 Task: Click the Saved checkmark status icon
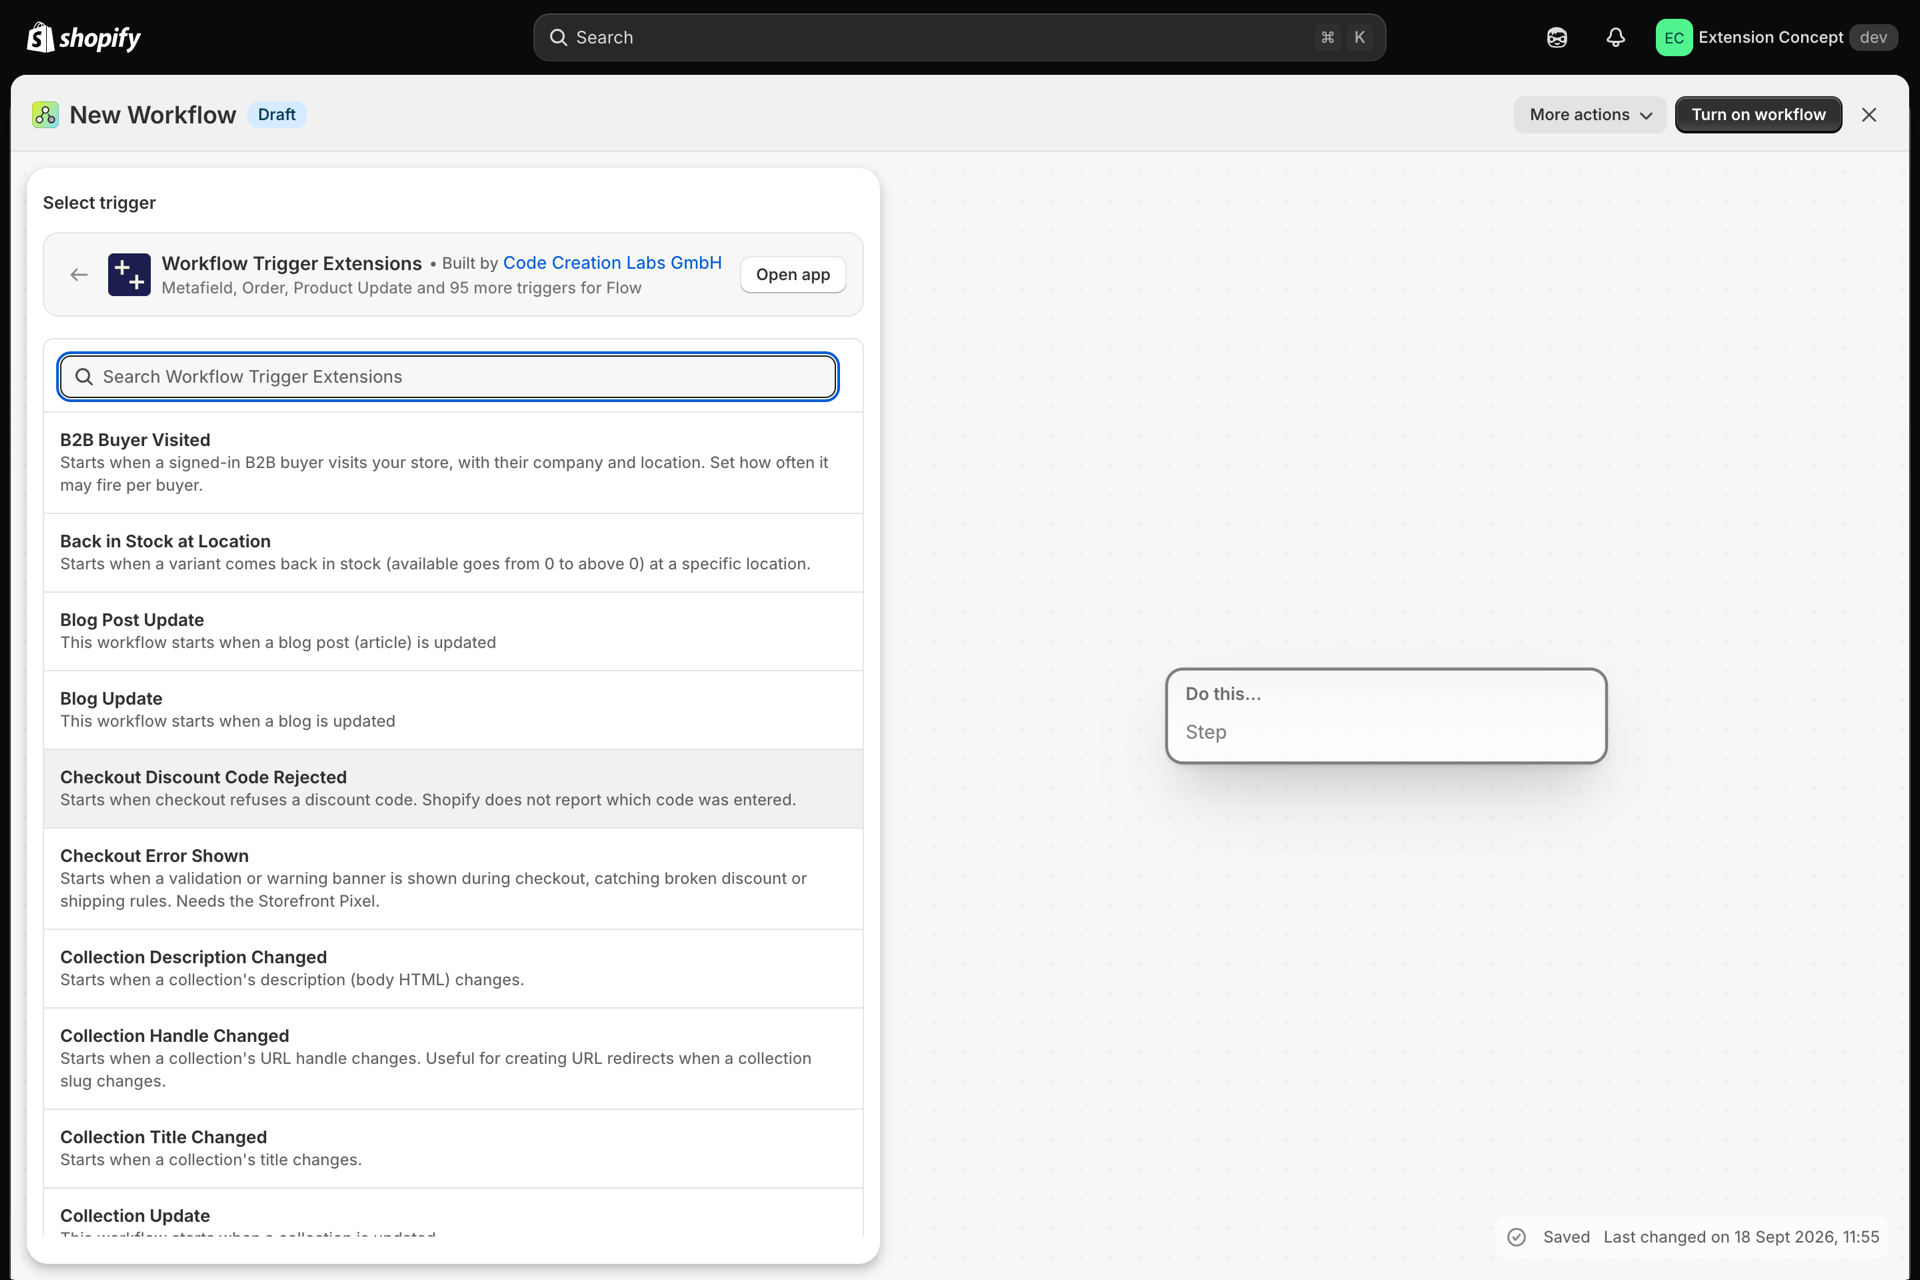pyautogui.click(x=1517, y=1237)
